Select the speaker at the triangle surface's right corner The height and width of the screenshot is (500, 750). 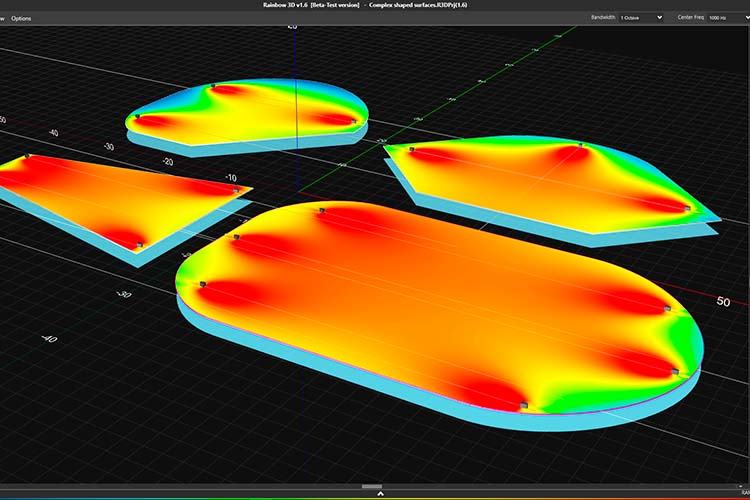click(x=236, y=190)
